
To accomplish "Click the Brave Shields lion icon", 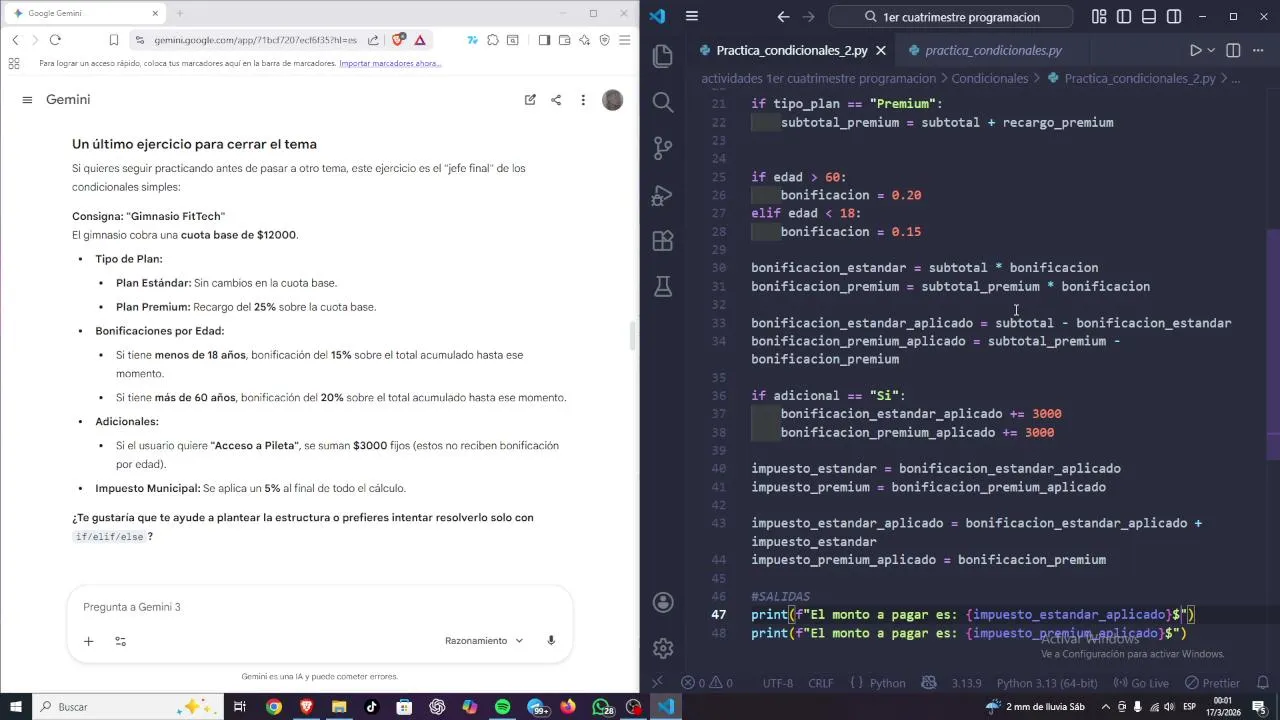I will [x=398, y=40].
